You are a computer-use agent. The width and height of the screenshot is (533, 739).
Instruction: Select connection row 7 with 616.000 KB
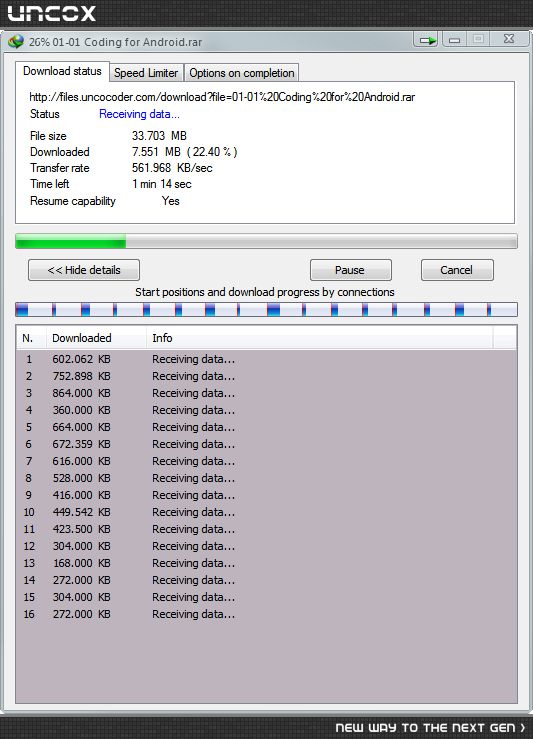click(x=266, y=461)
